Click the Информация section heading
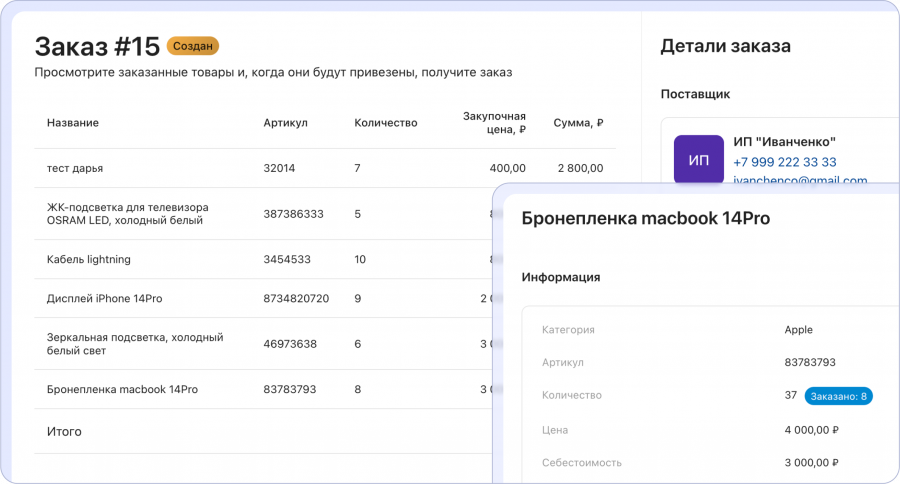The height and width of the screenshot is (484, 900). click(561, 277)
